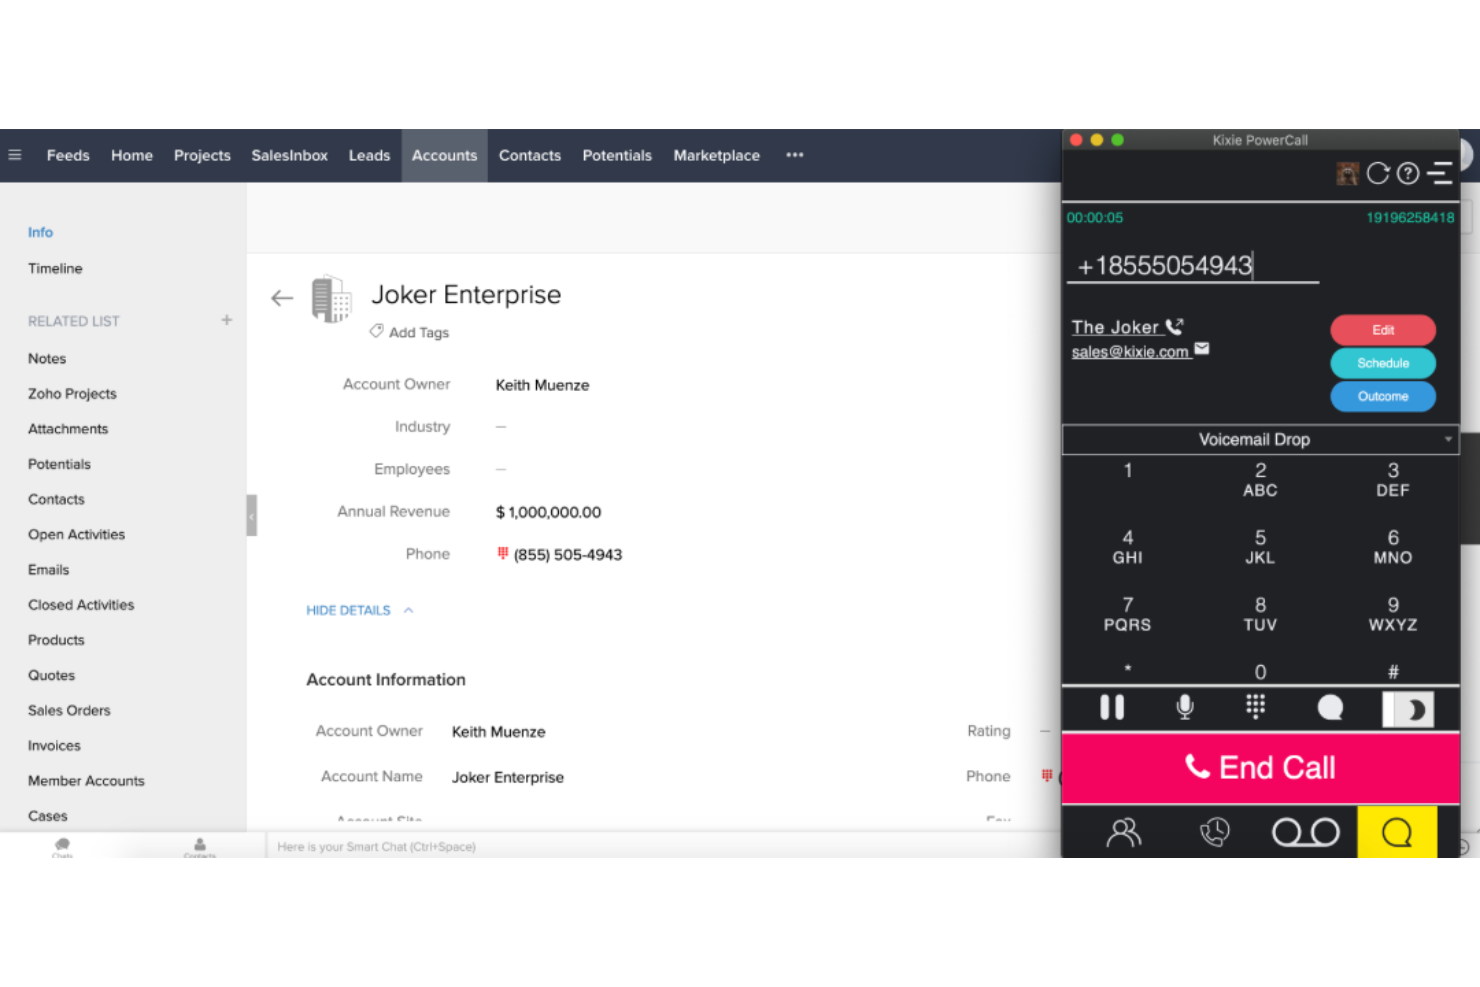End the current call
The width and height of the screenshot is (1480, 987).
(x=1260, y=768)
